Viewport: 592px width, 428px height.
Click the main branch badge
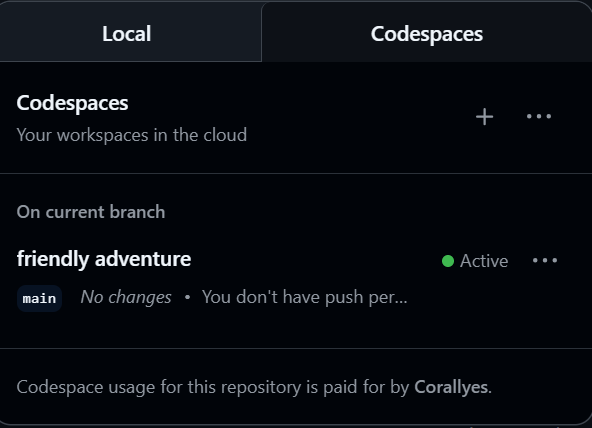(x=39, y=299)
